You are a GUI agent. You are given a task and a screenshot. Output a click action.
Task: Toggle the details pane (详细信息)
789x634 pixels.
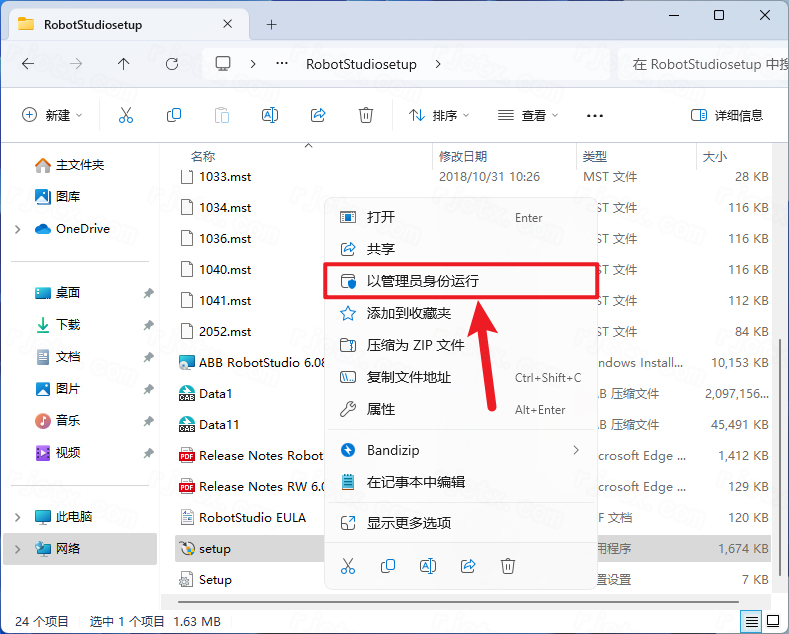pyautogui.click(x=727, y=115)
